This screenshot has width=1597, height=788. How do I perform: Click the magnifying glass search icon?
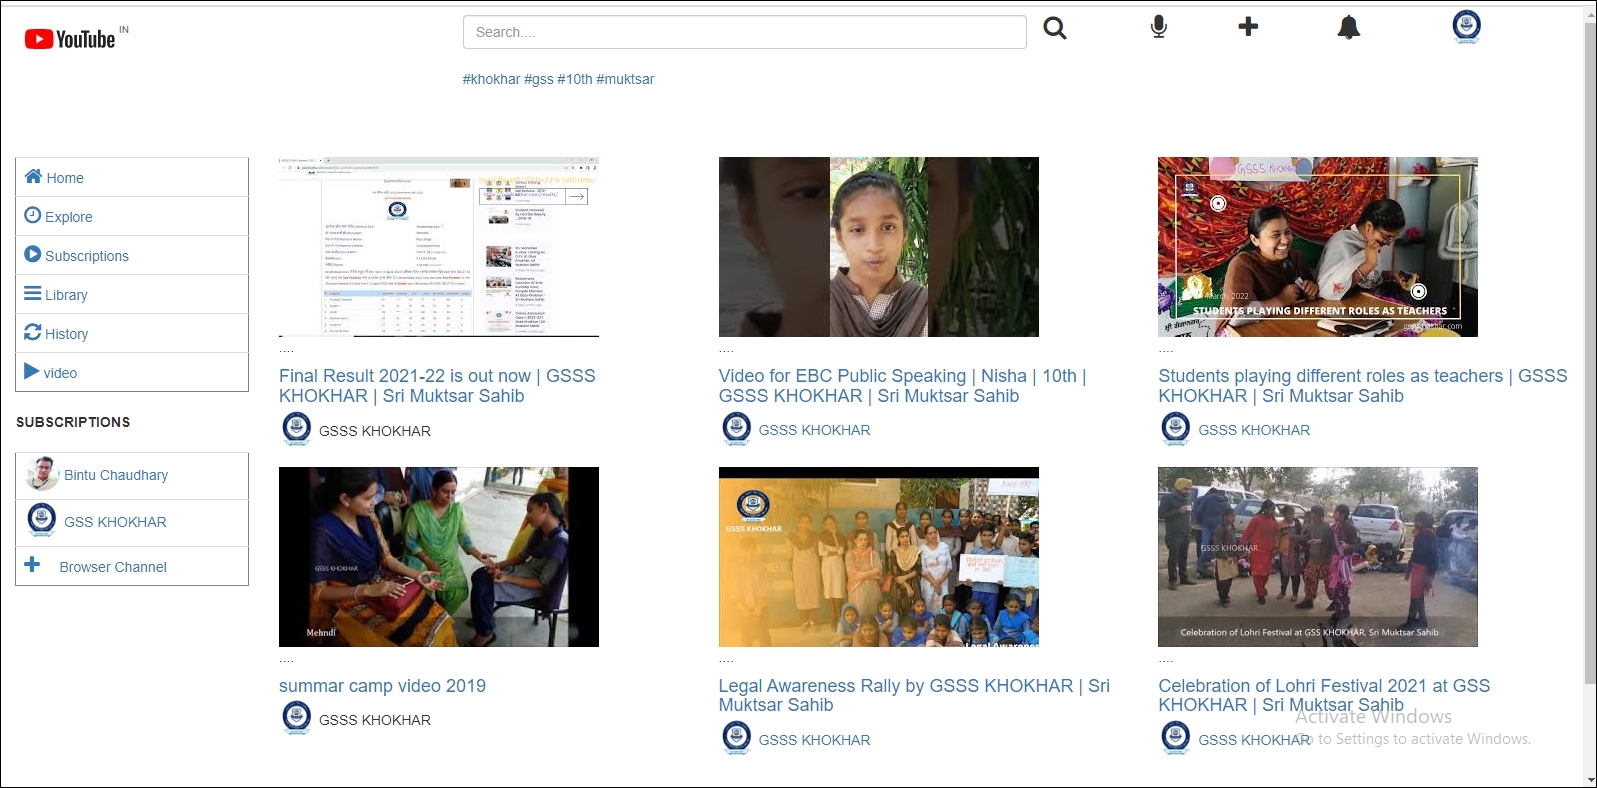[x=1054, y=28]
